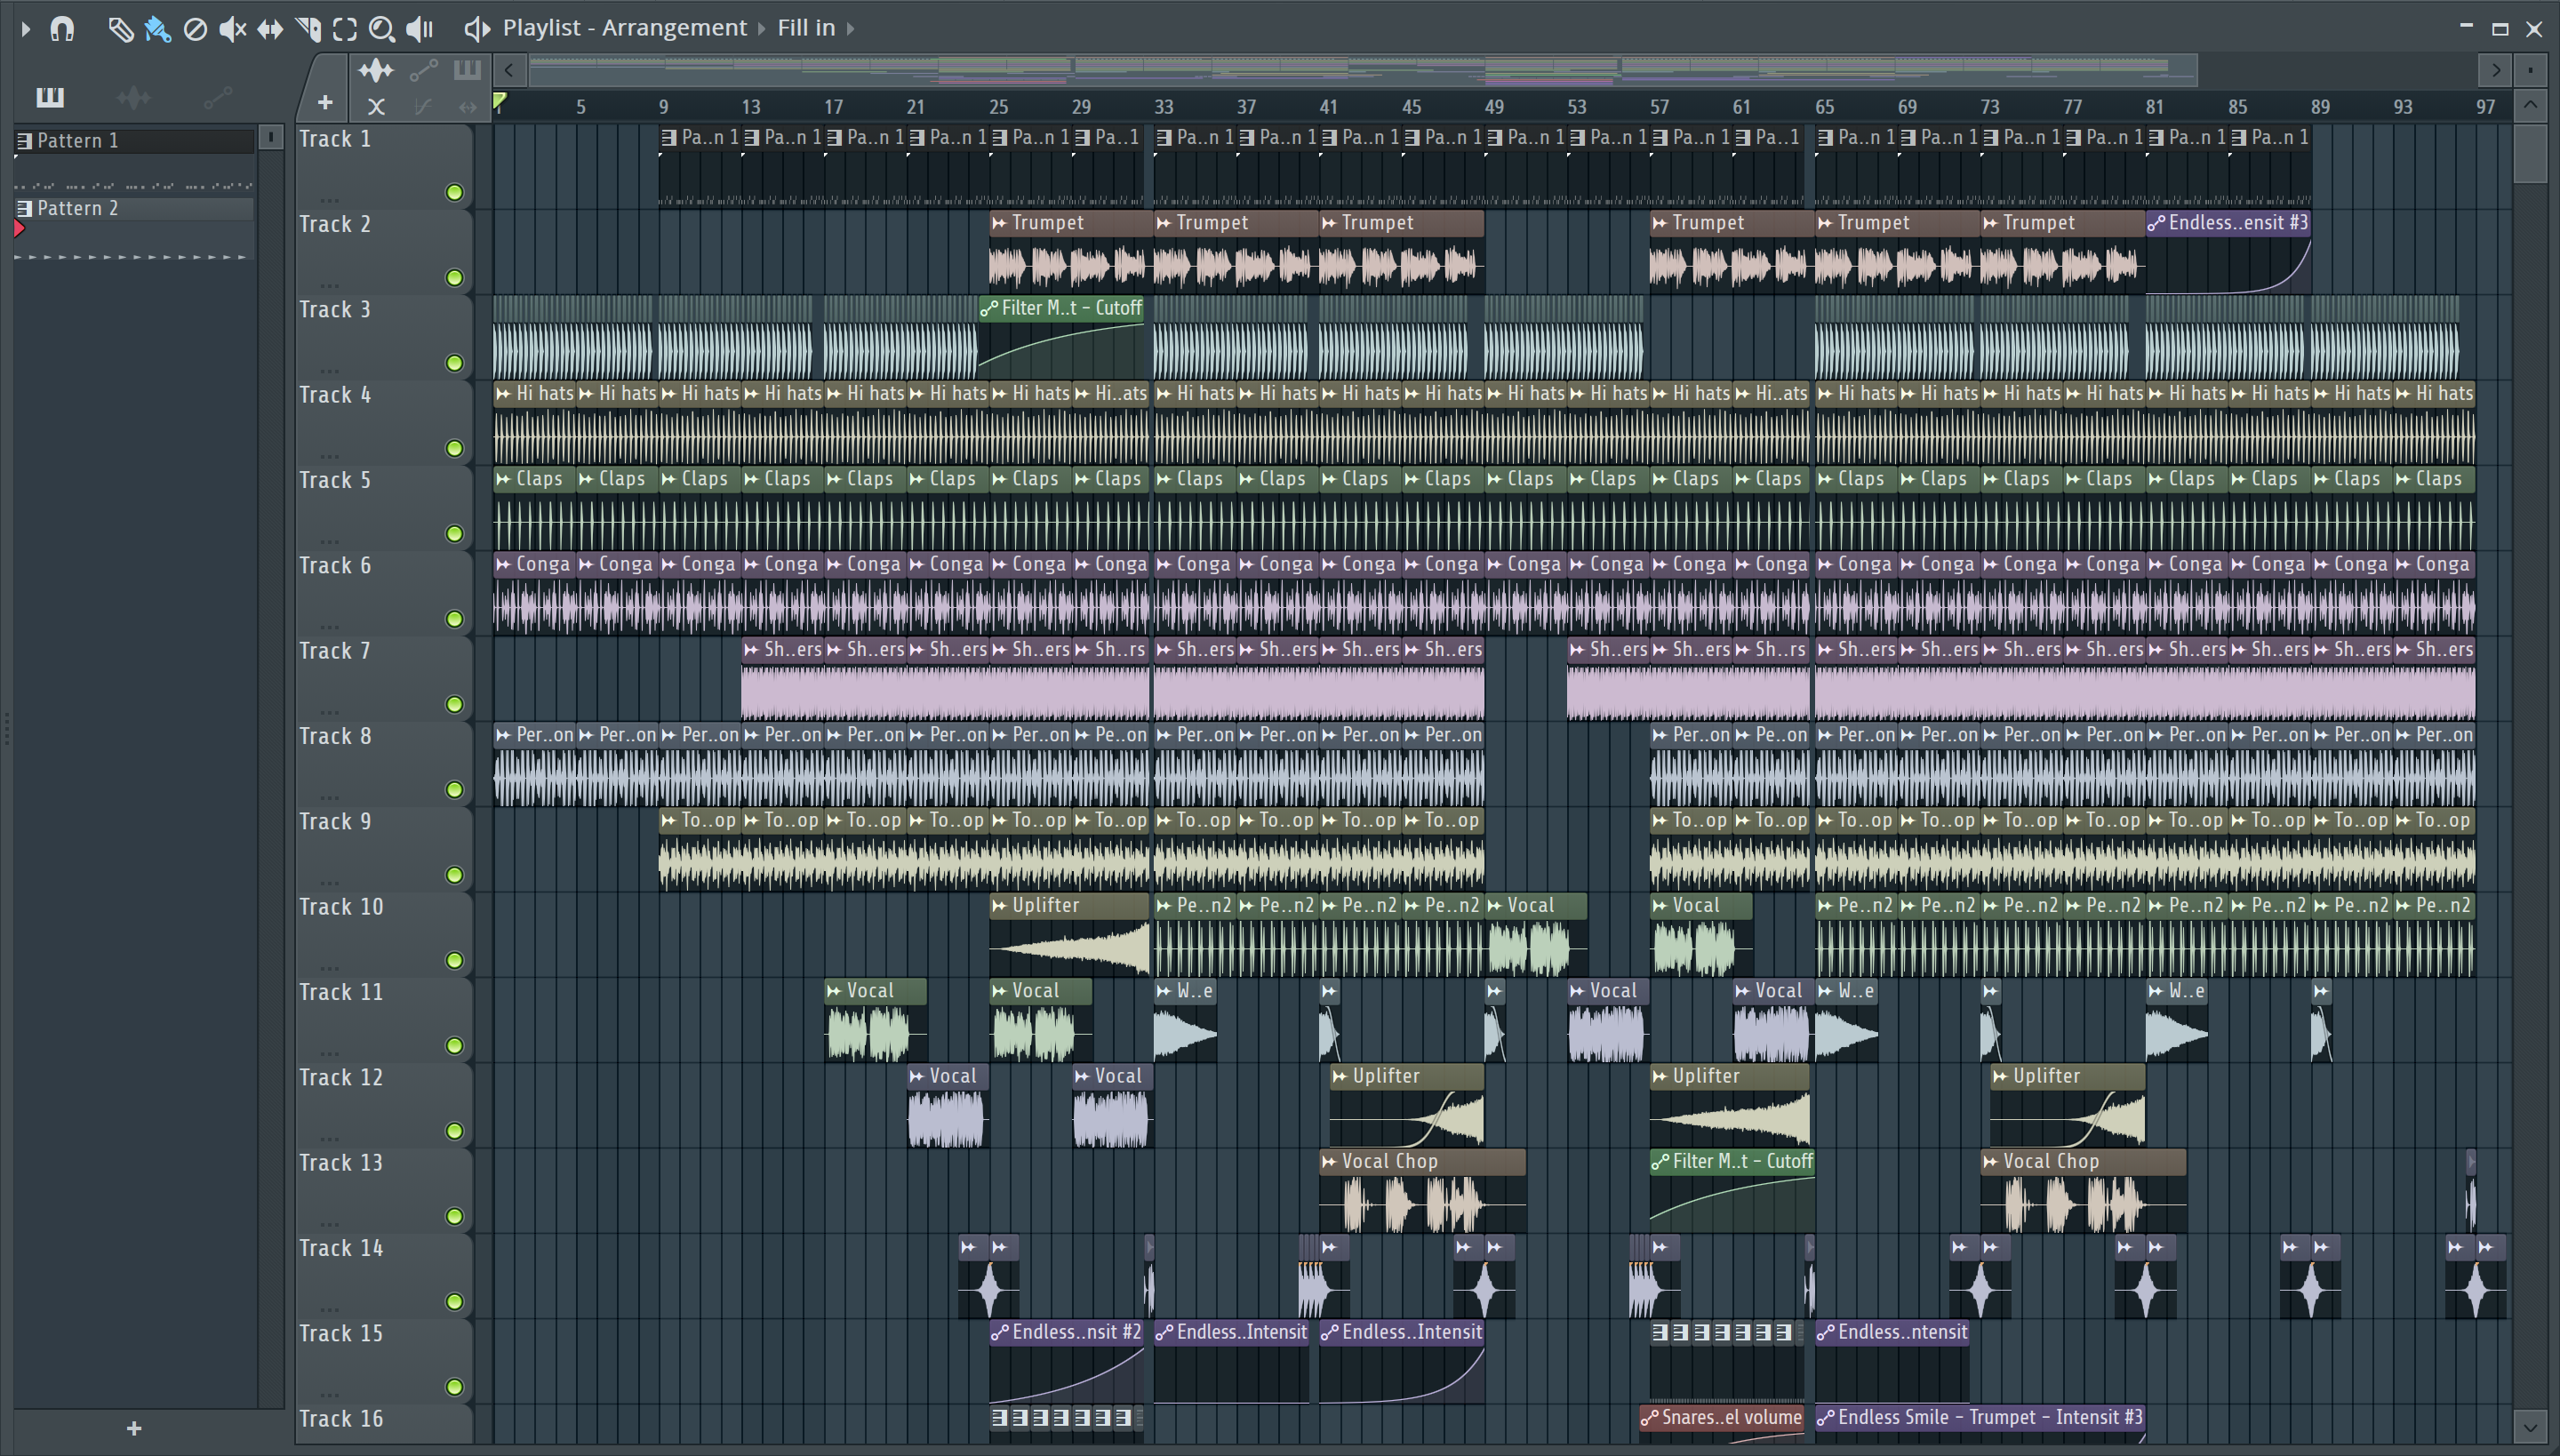Click the speaker icon before Playlist title
Viewport: 2560px width, 1456px height.
tap(477, 29)
